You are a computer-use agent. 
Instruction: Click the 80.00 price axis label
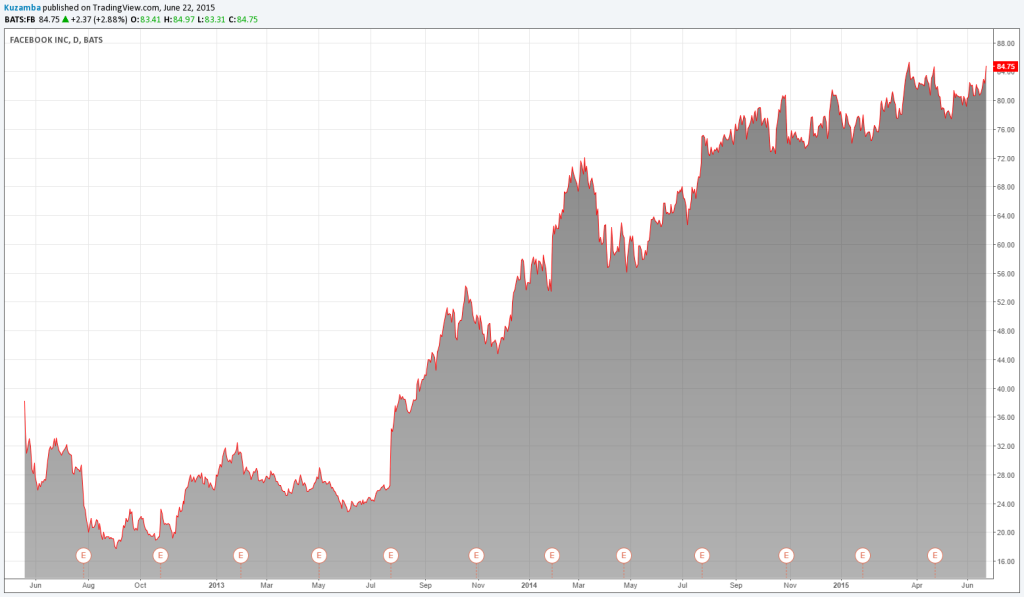[x=1006, y=101]
